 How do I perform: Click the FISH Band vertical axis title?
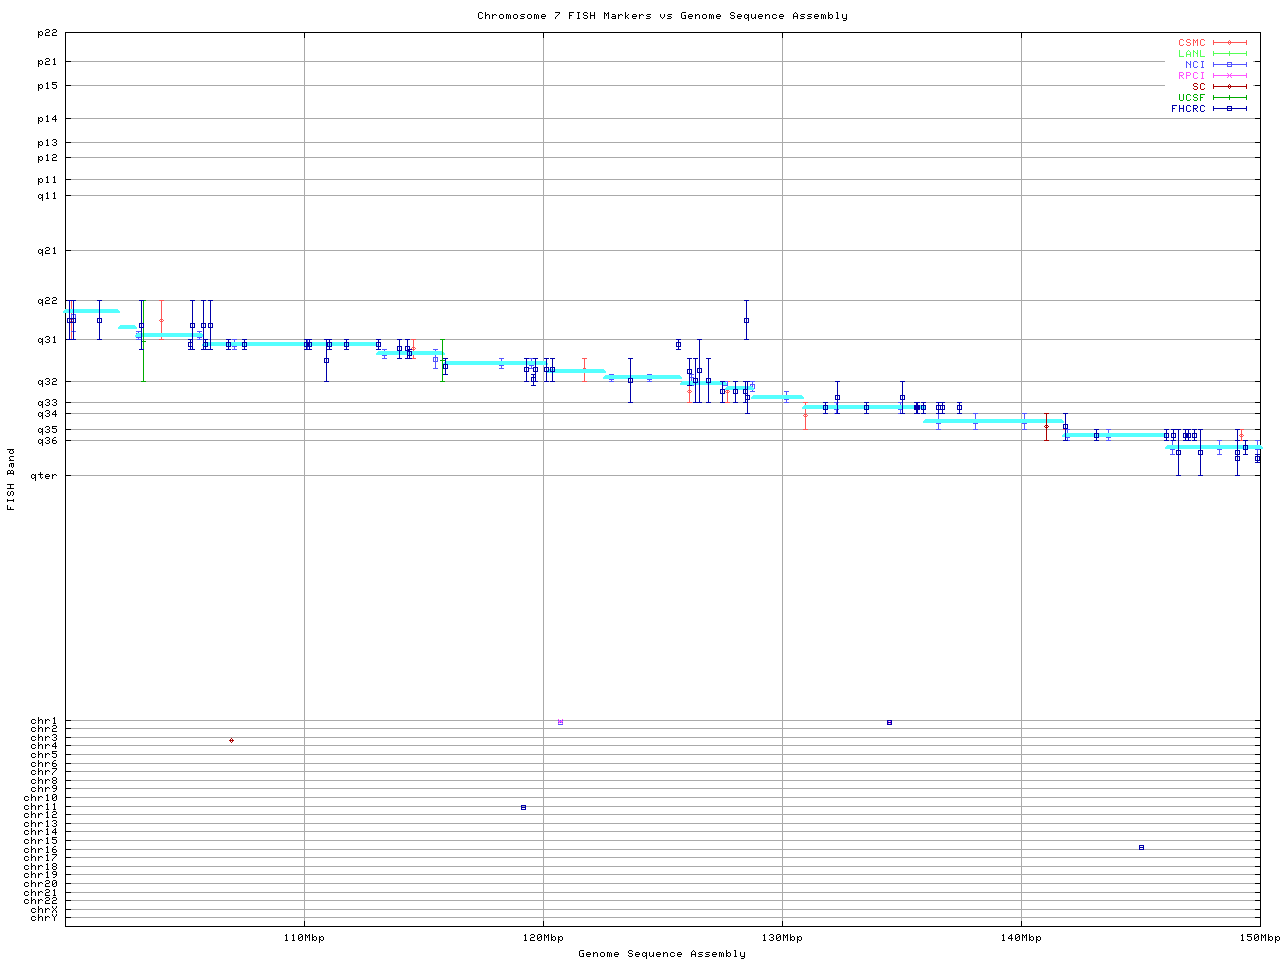tap(11, 479)
